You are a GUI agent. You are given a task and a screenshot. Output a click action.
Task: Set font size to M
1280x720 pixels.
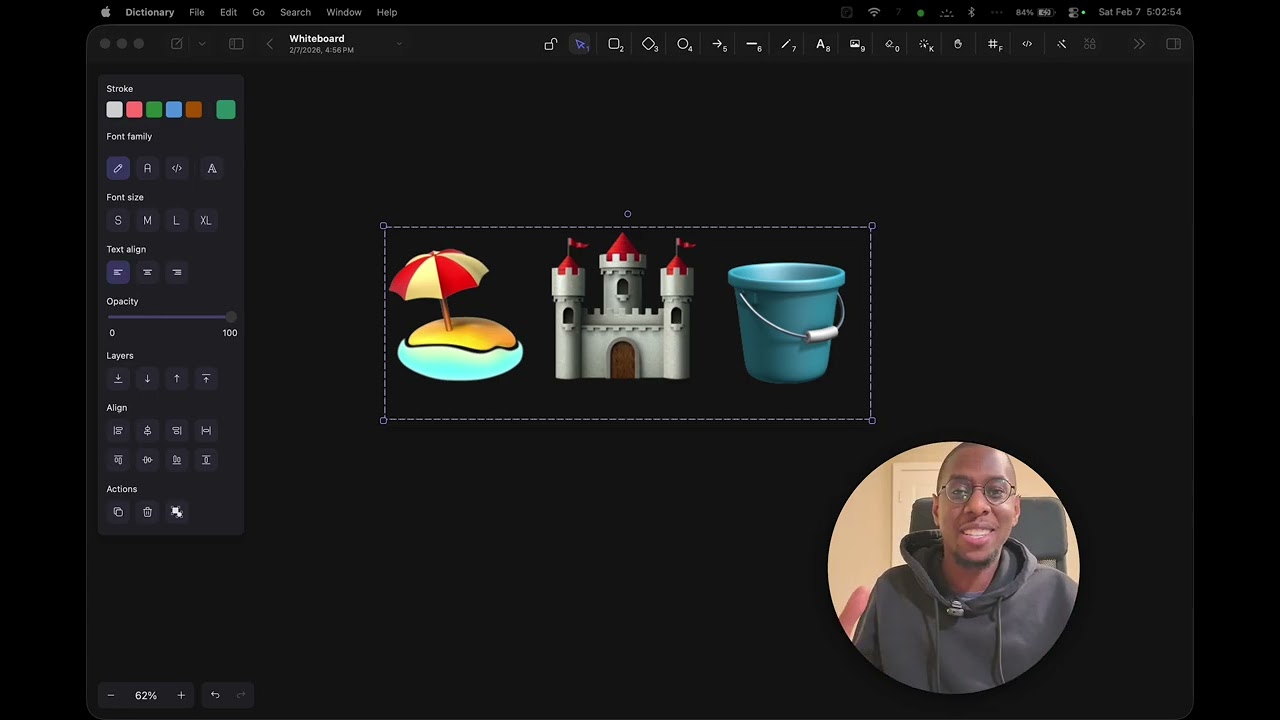(147, 220)
